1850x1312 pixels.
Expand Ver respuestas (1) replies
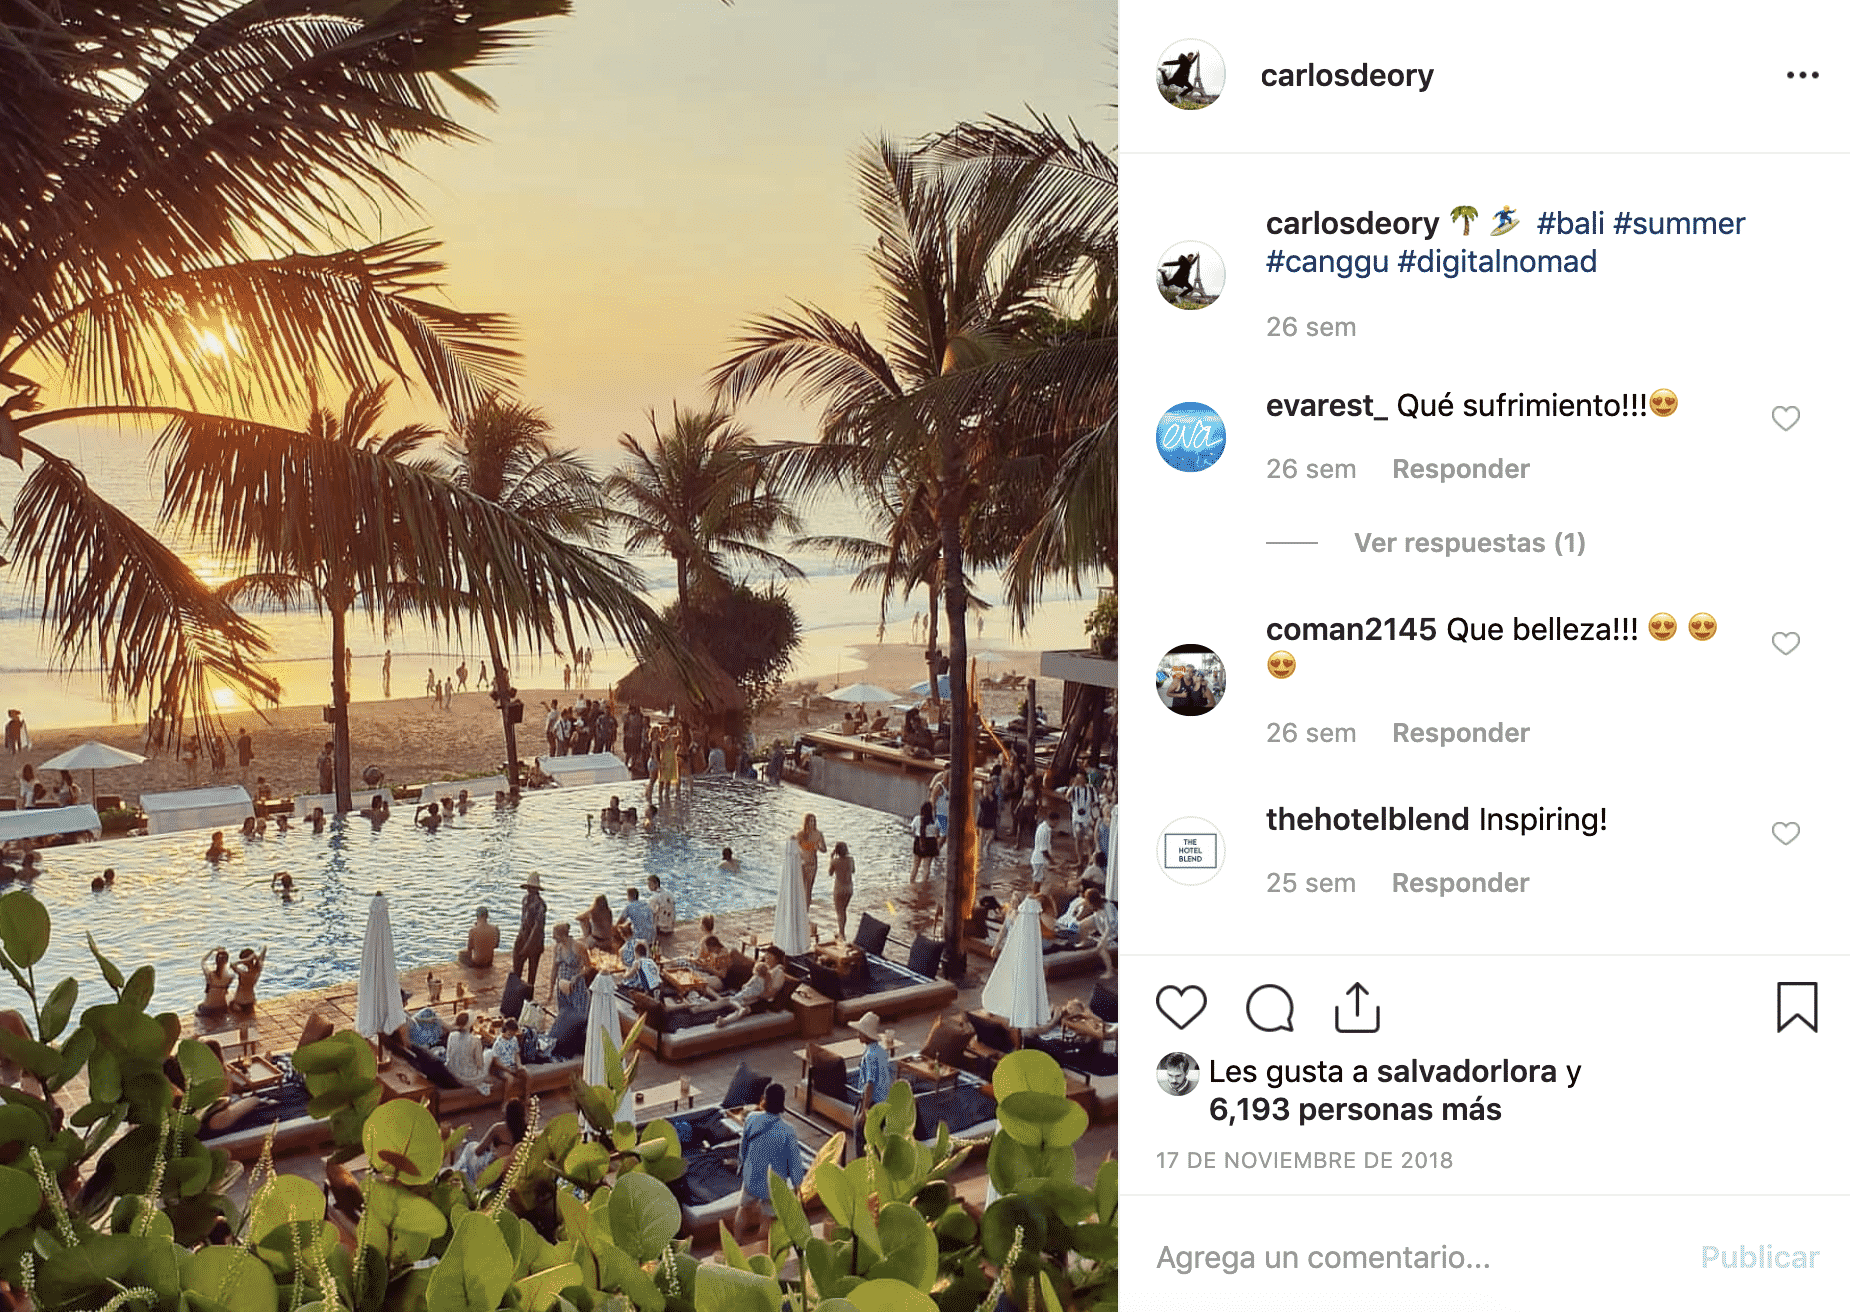tap(1469, 543)
